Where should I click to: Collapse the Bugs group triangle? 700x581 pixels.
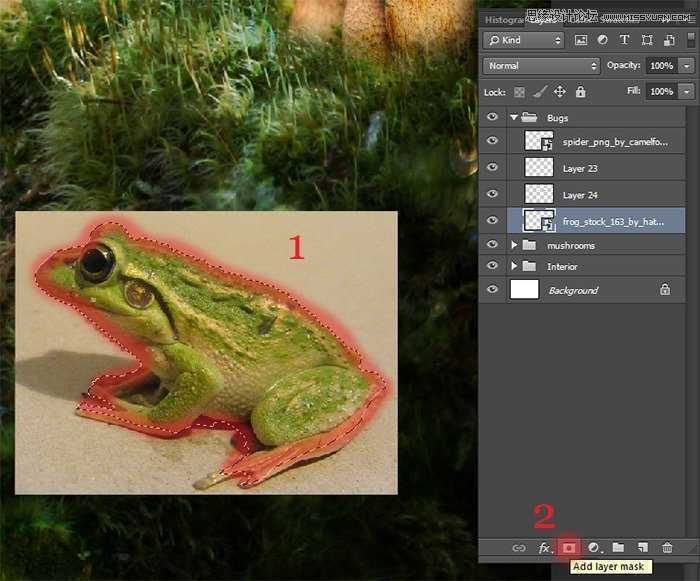[514, 117]
